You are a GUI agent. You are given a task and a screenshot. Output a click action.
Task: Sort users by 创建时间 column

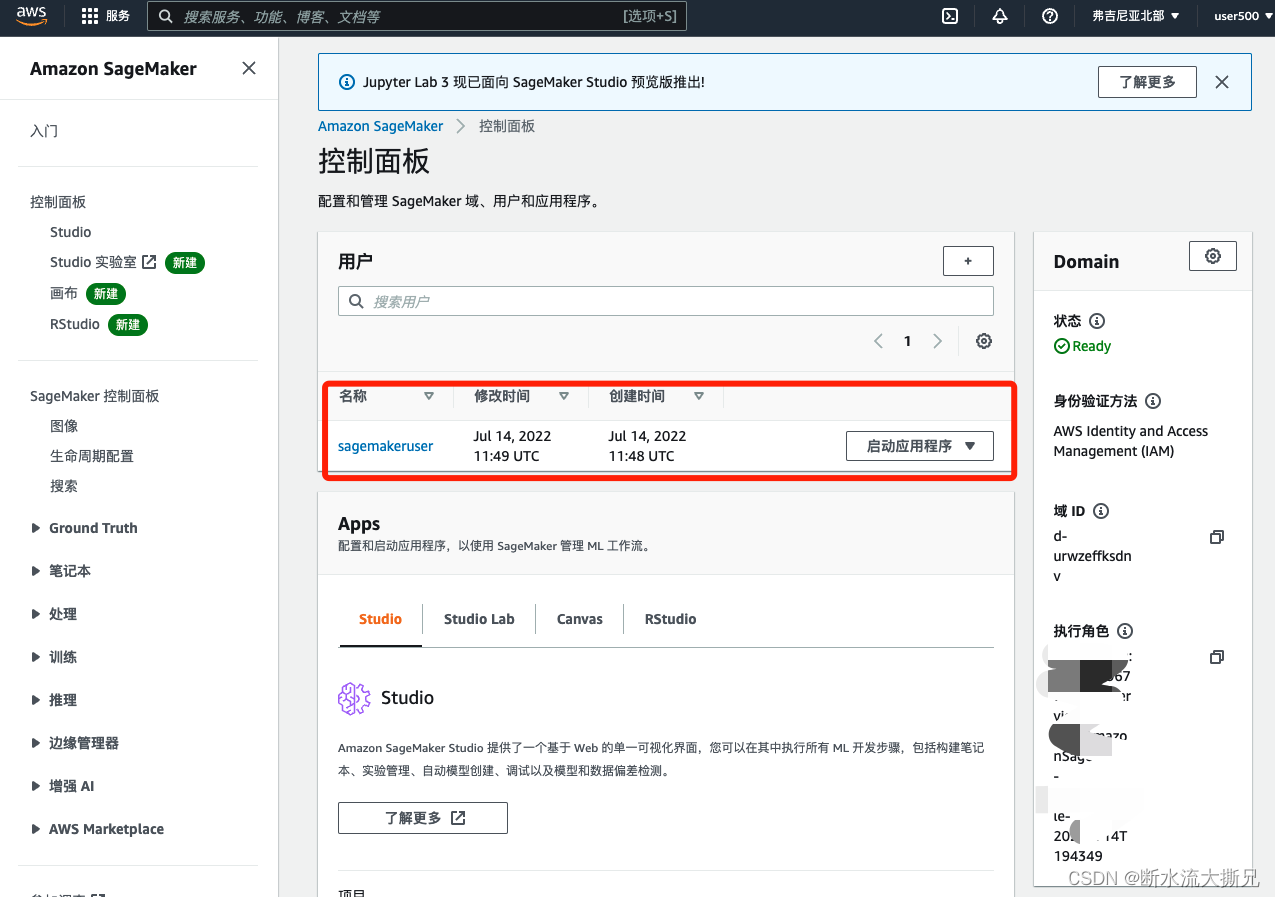pos(699,396)
